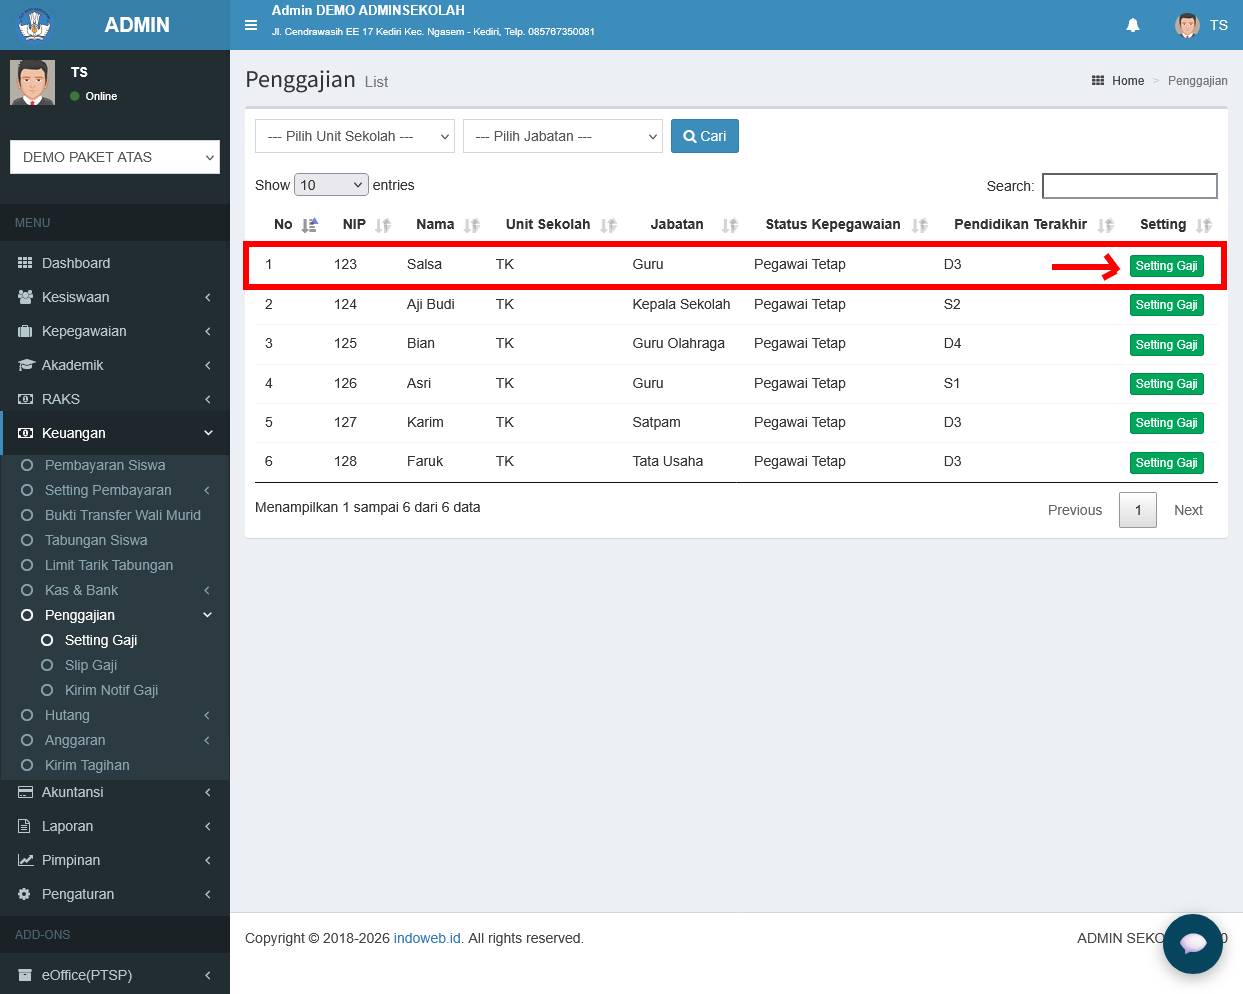
Task: Toggle the hamburger sidebar menu
Action: tap(251, 25)
